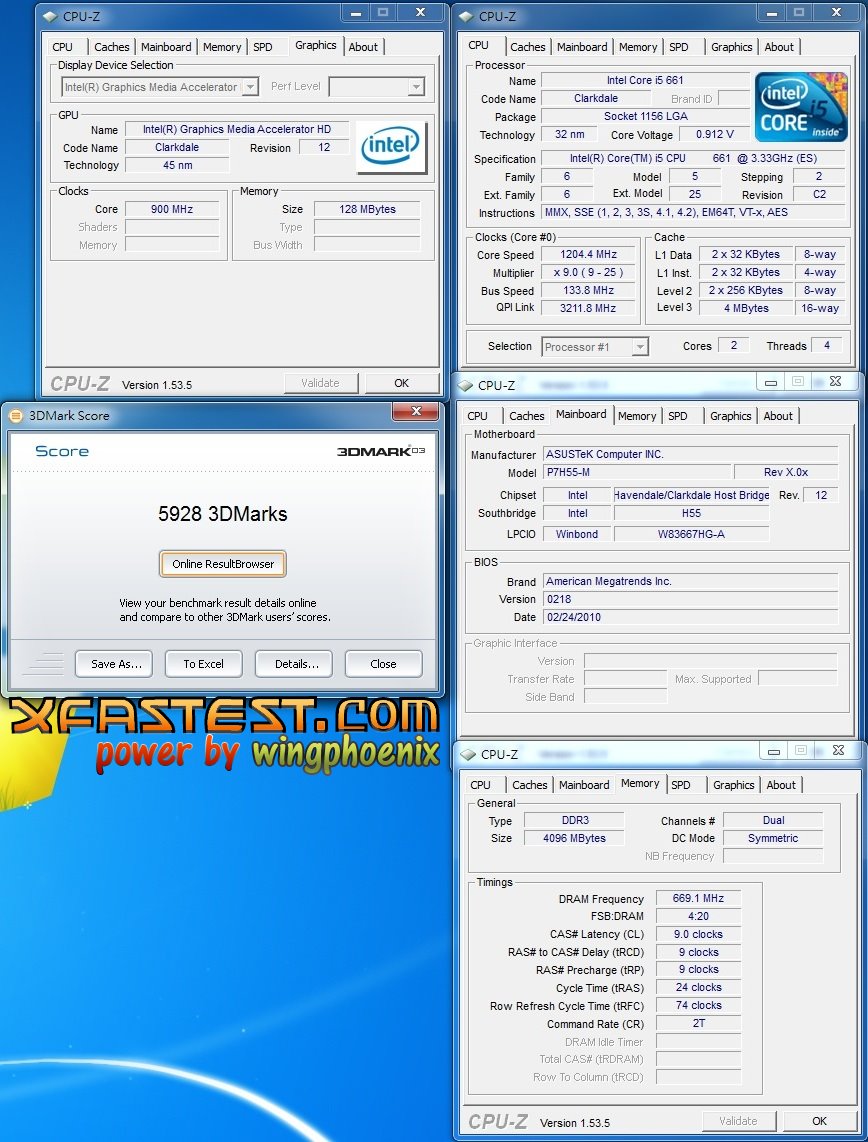
Task: Click the 3DMark03 logo in the Score dialog
Action: 381,452
